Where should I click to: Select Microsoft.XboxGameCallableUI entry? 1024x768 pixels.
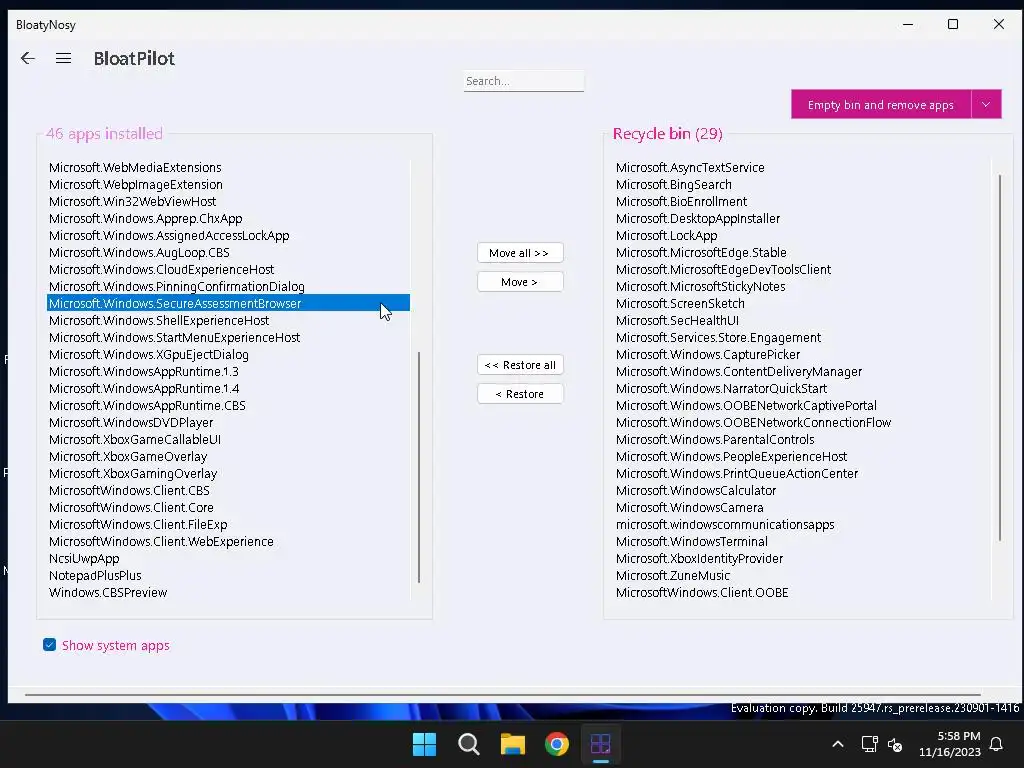click(x=228, y=439)
